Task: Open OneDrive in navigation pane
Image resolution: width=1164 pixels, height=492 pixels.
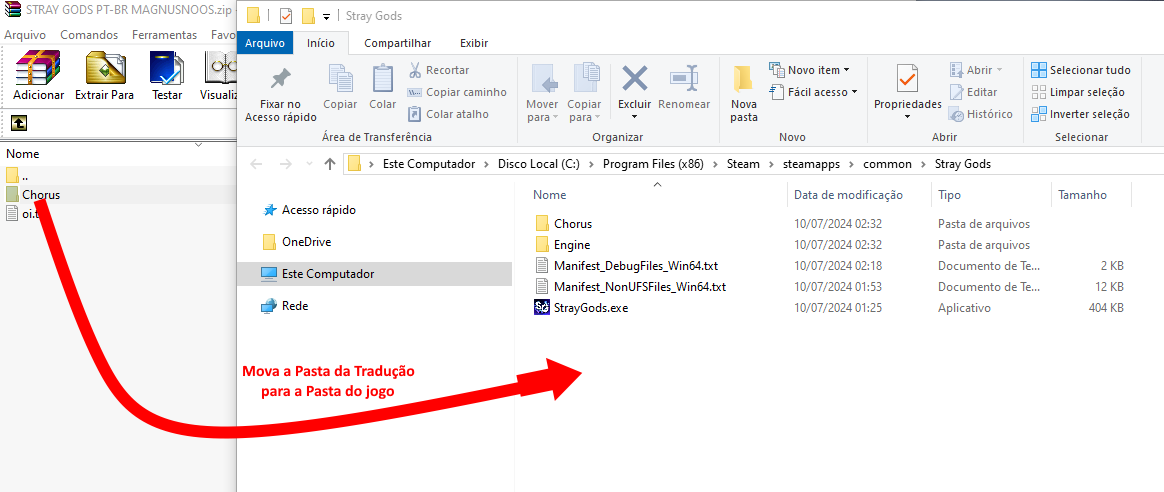Action: (x=297, y=242)
